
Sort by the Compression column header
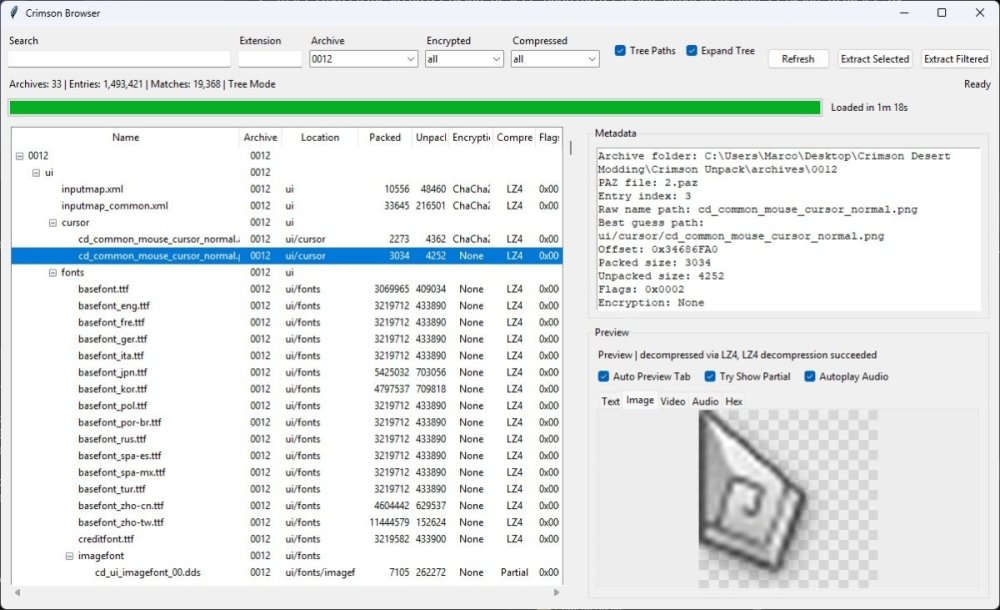[x=515, y=137]
